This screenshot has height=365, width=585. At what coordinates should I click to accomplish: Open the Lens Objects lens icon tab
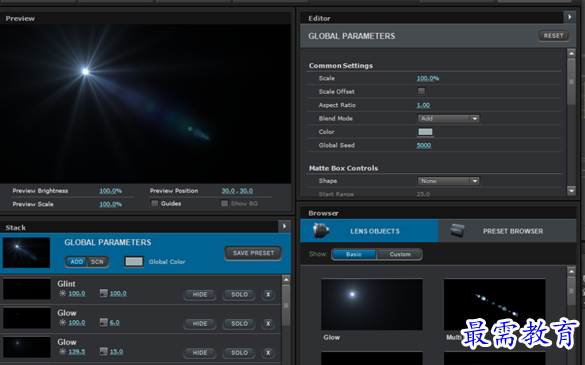click(321, 231)
